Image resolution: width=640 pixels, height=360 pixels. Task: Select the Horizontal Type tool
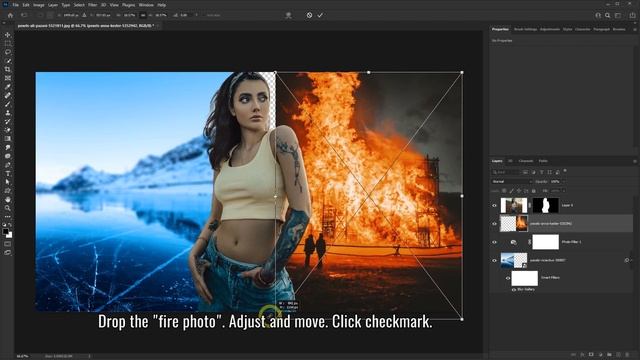(7, 173)
